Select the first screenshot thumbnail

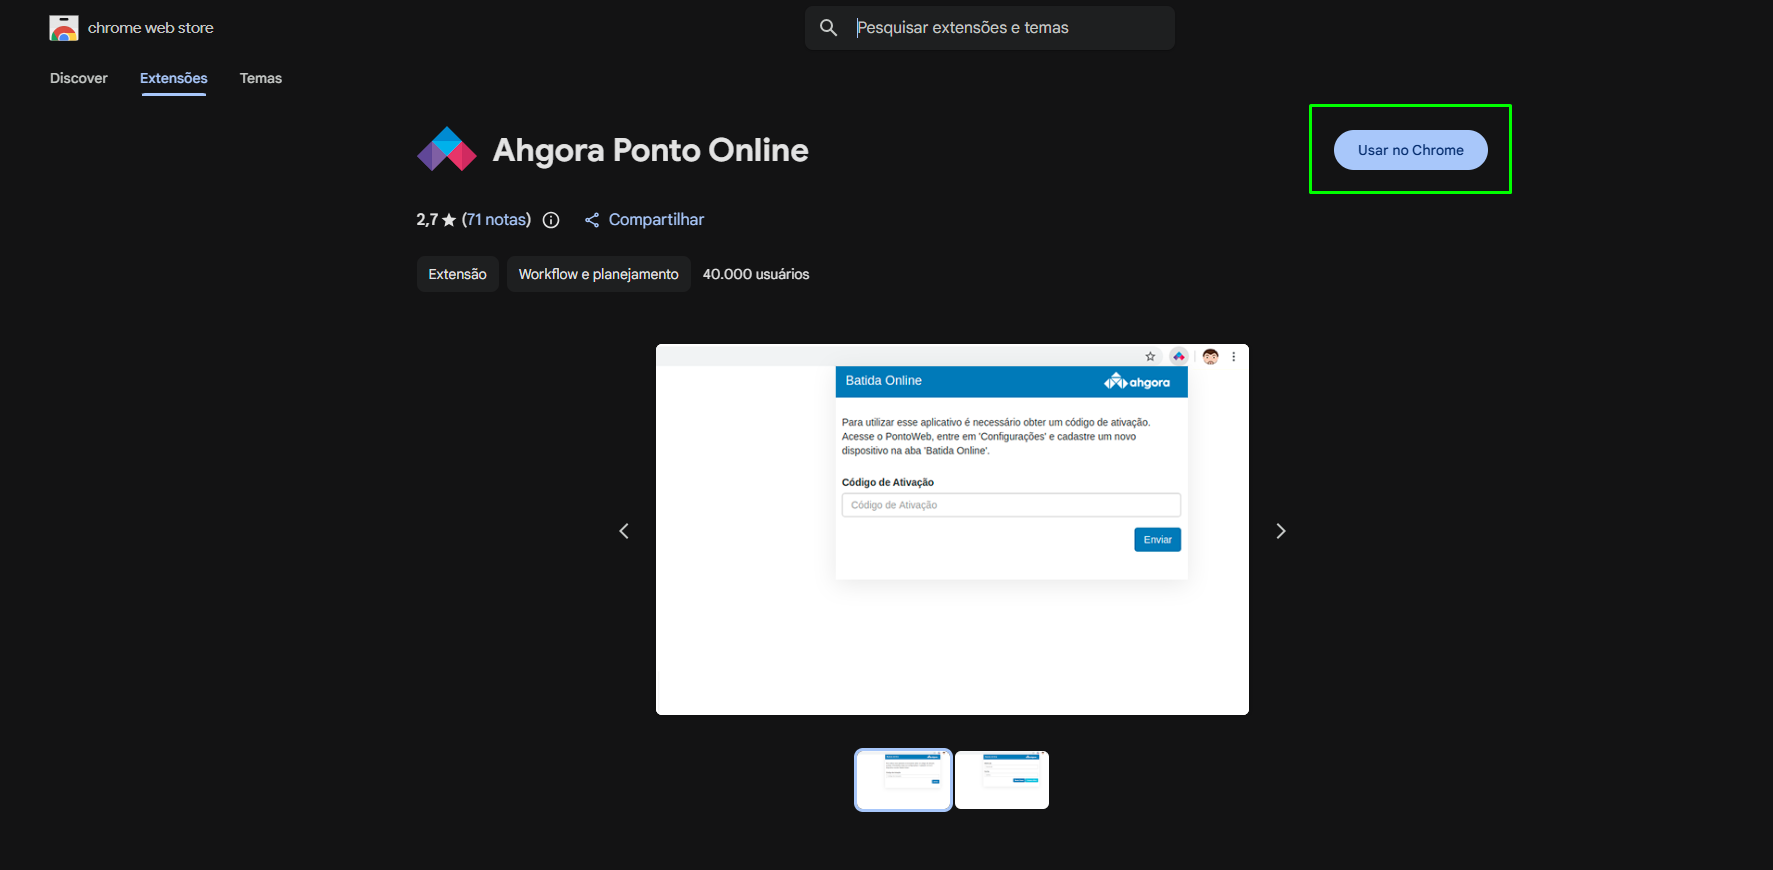point(903,780)
